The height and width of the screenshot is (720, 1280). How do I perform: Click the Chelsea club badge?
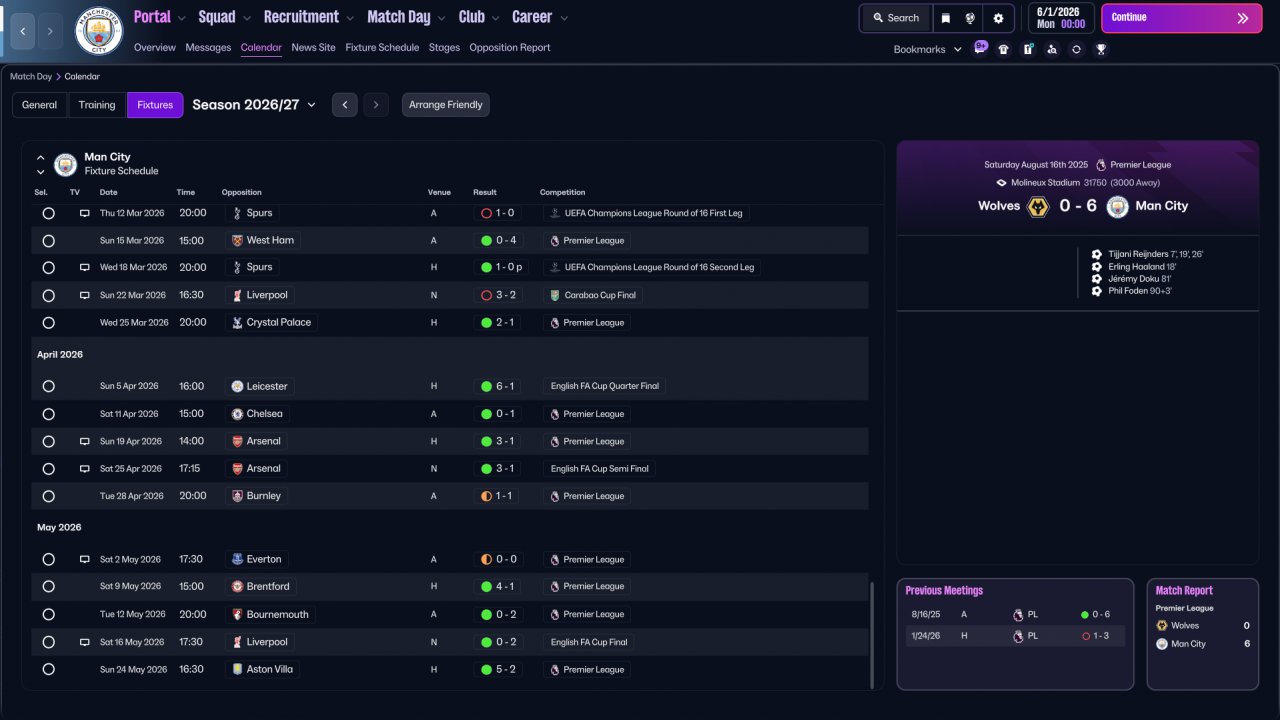pyautogui.click(x=237, y=414)
